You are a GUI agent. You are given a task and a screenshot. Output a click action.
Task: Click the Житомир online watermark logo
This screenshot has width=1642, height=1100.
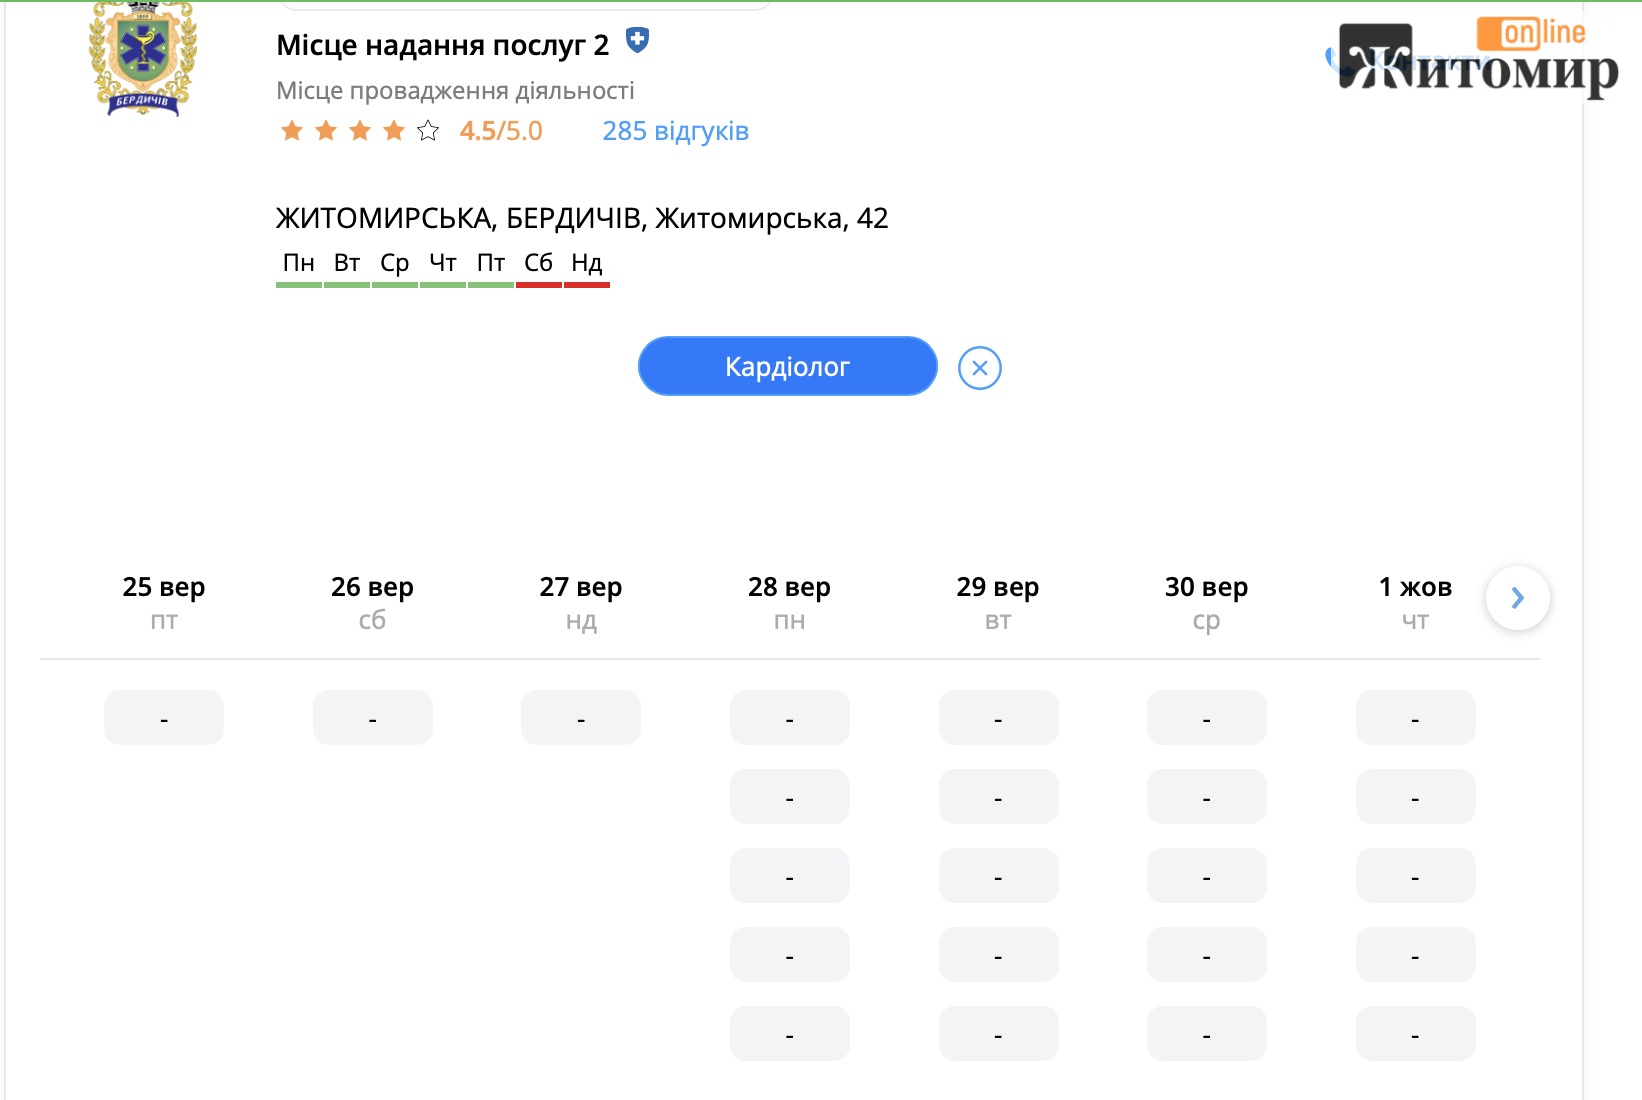[1477, 58]
